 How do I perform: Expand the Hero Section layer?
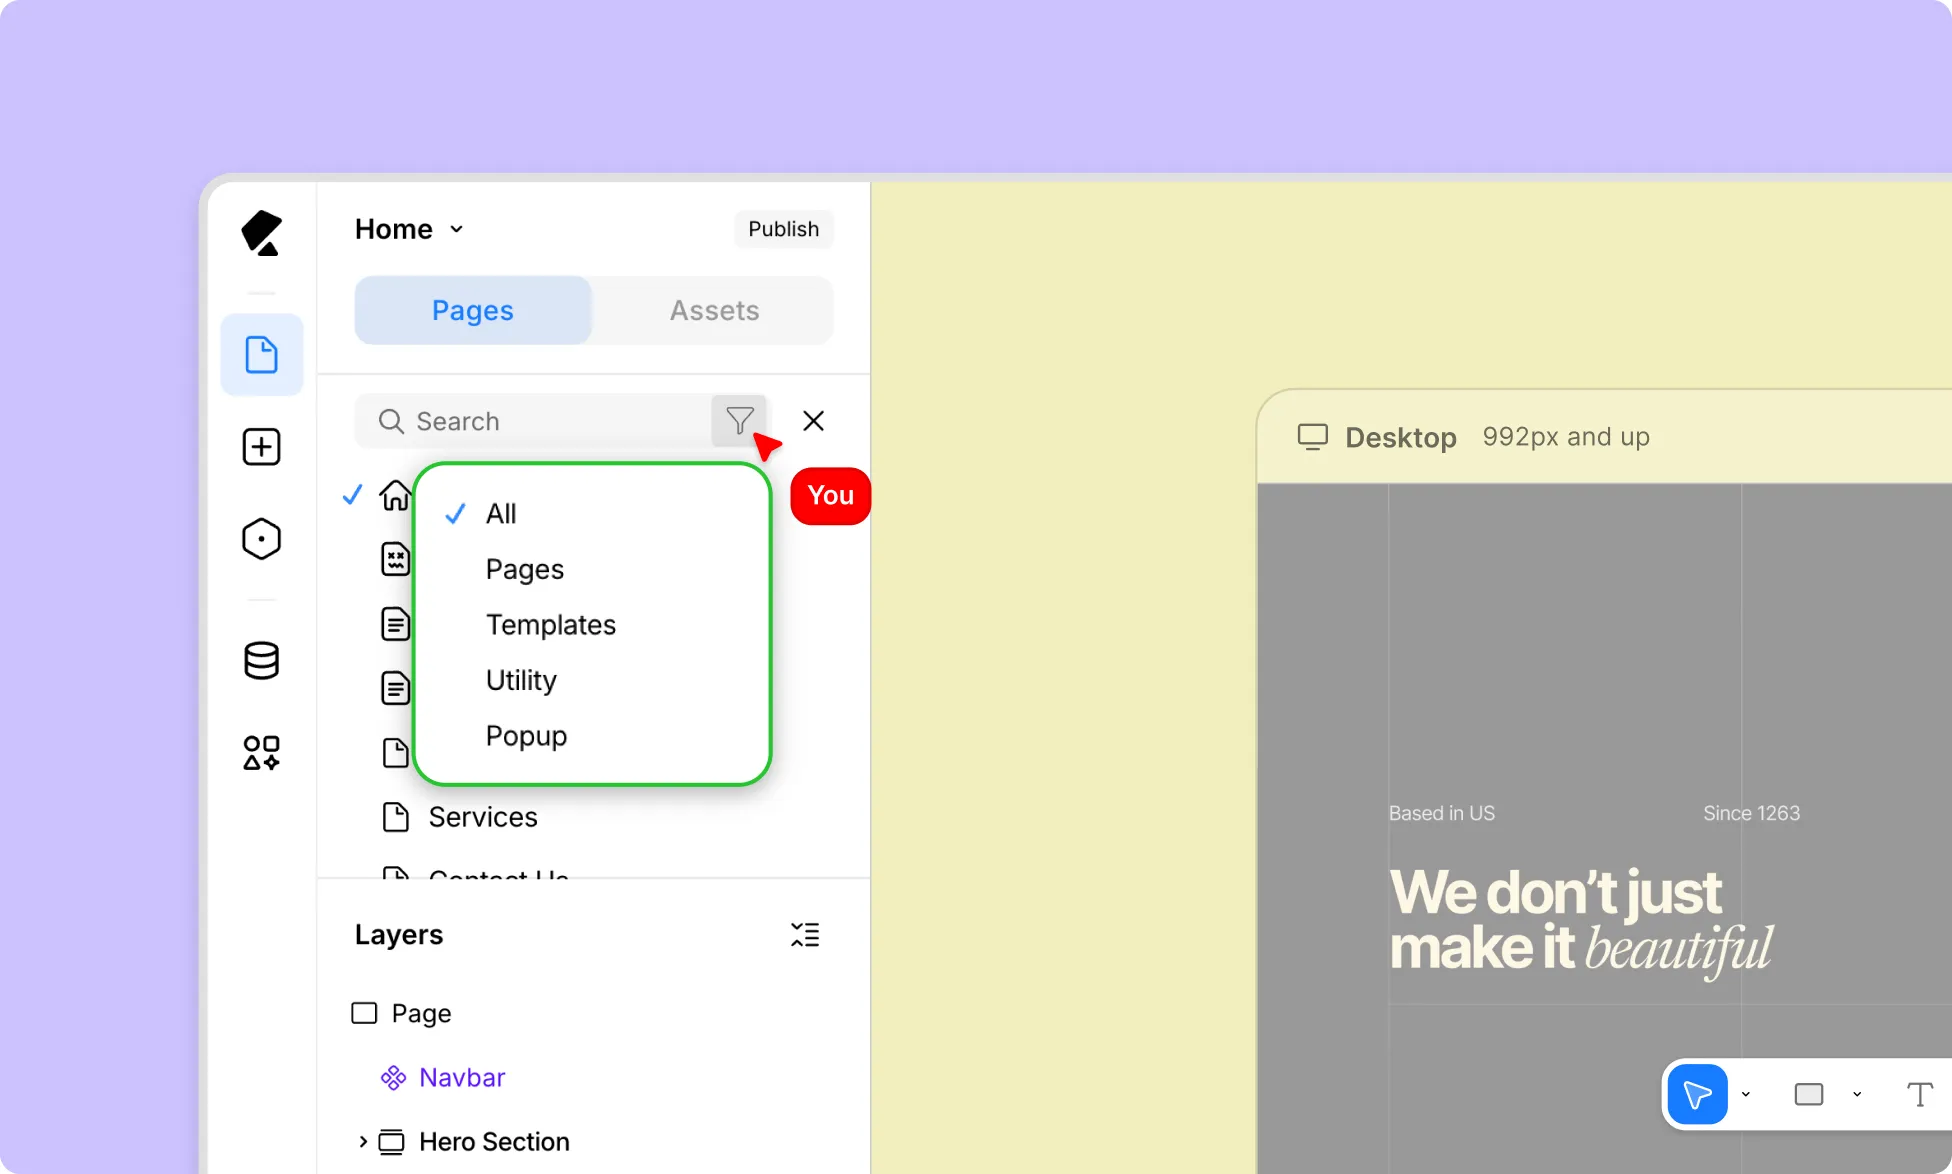[x=363, y=1142]
